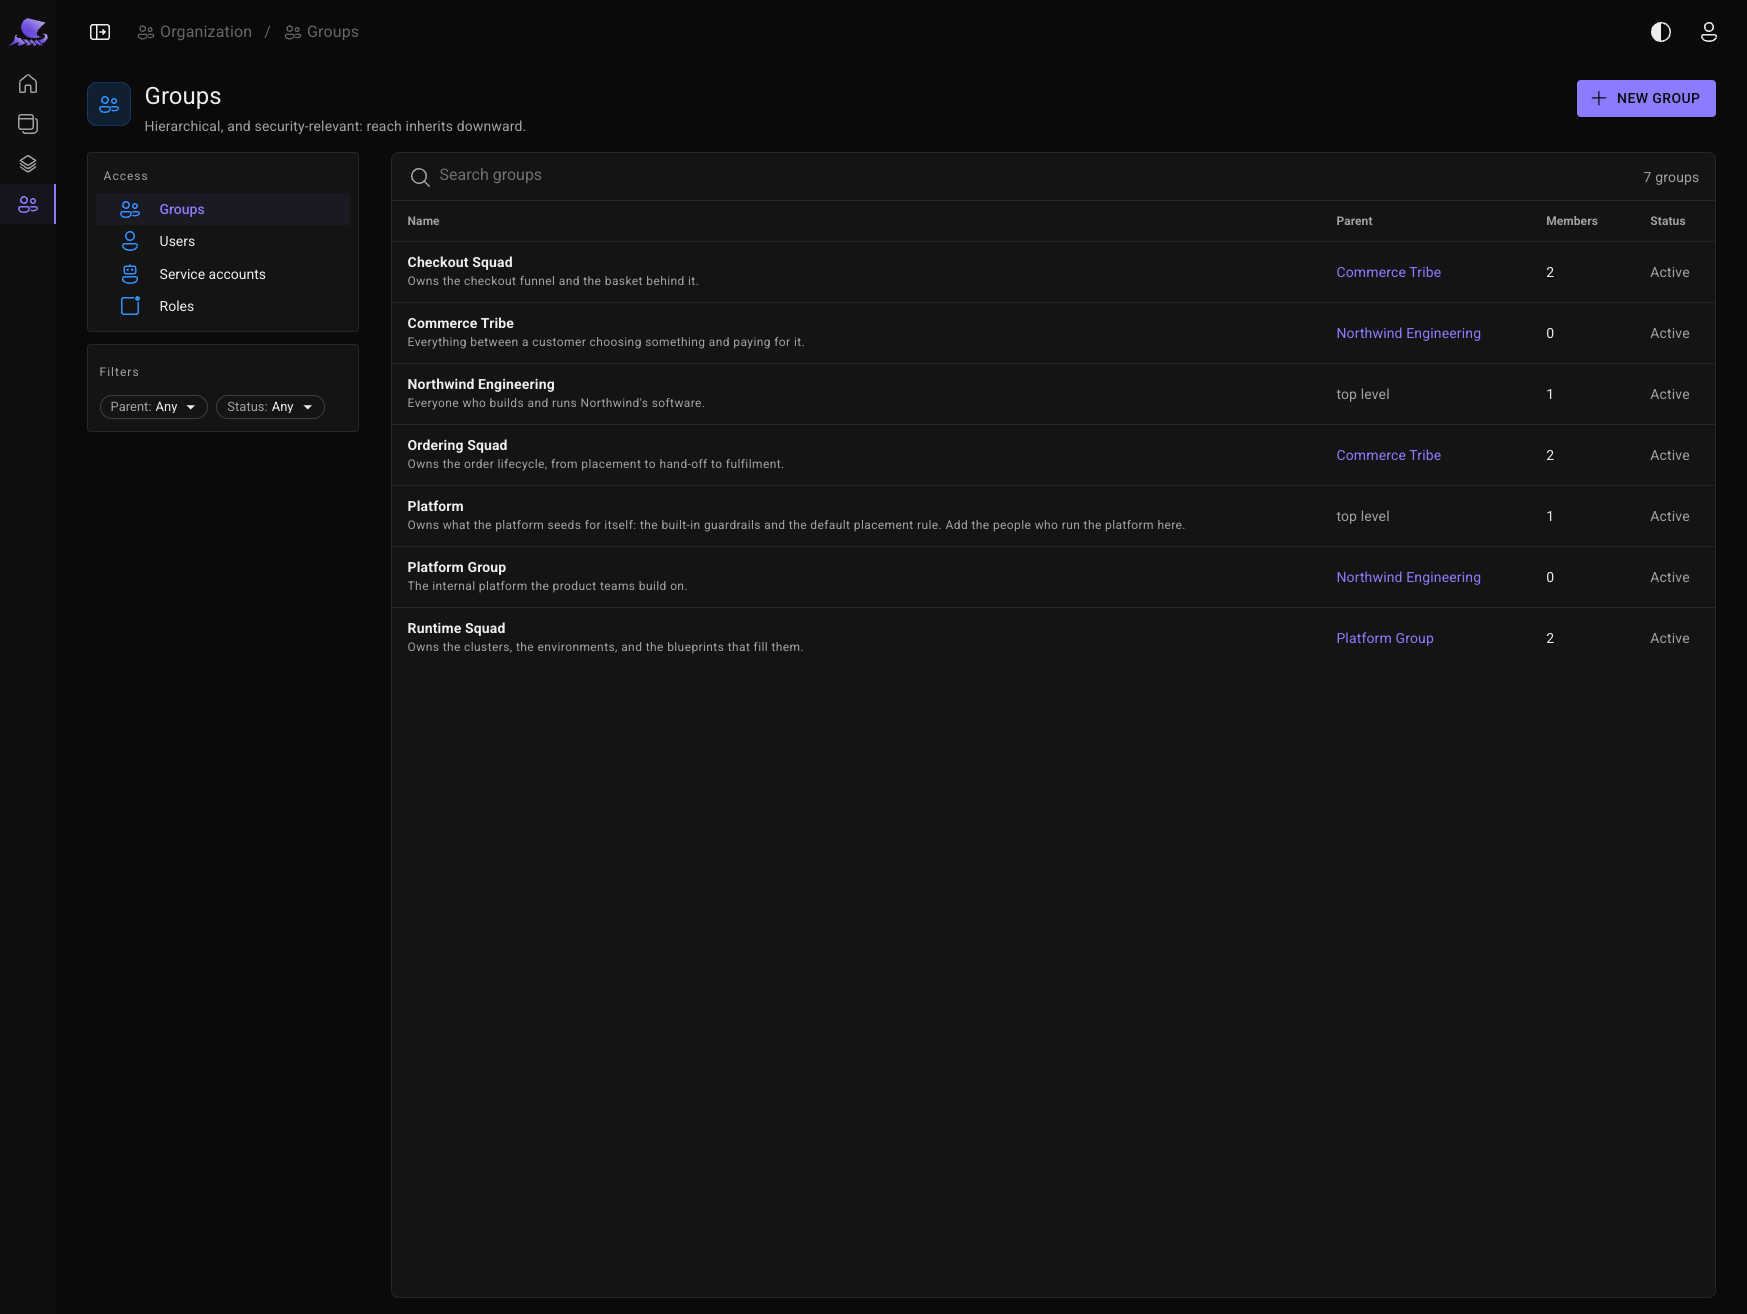
Task: Click the Groups page header icon
Action: coord(109,104)
